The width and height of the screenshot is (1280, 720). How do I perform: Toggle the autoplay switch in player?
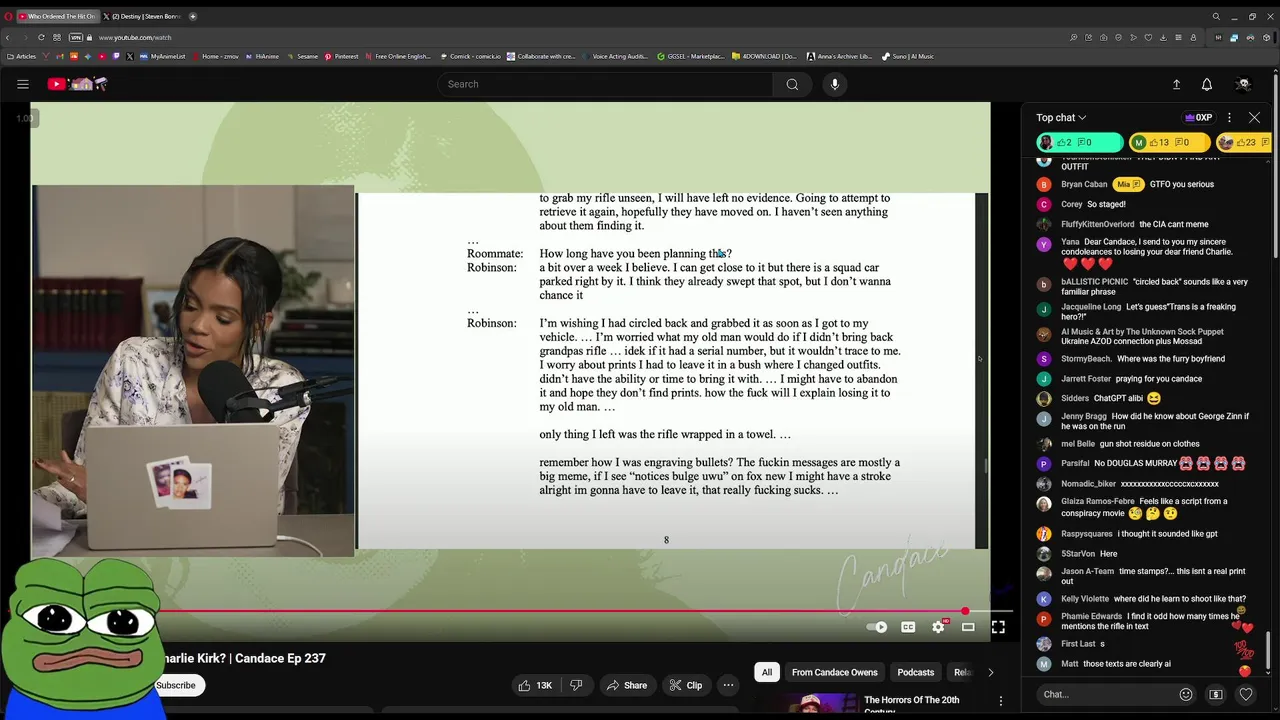(877, 627)
